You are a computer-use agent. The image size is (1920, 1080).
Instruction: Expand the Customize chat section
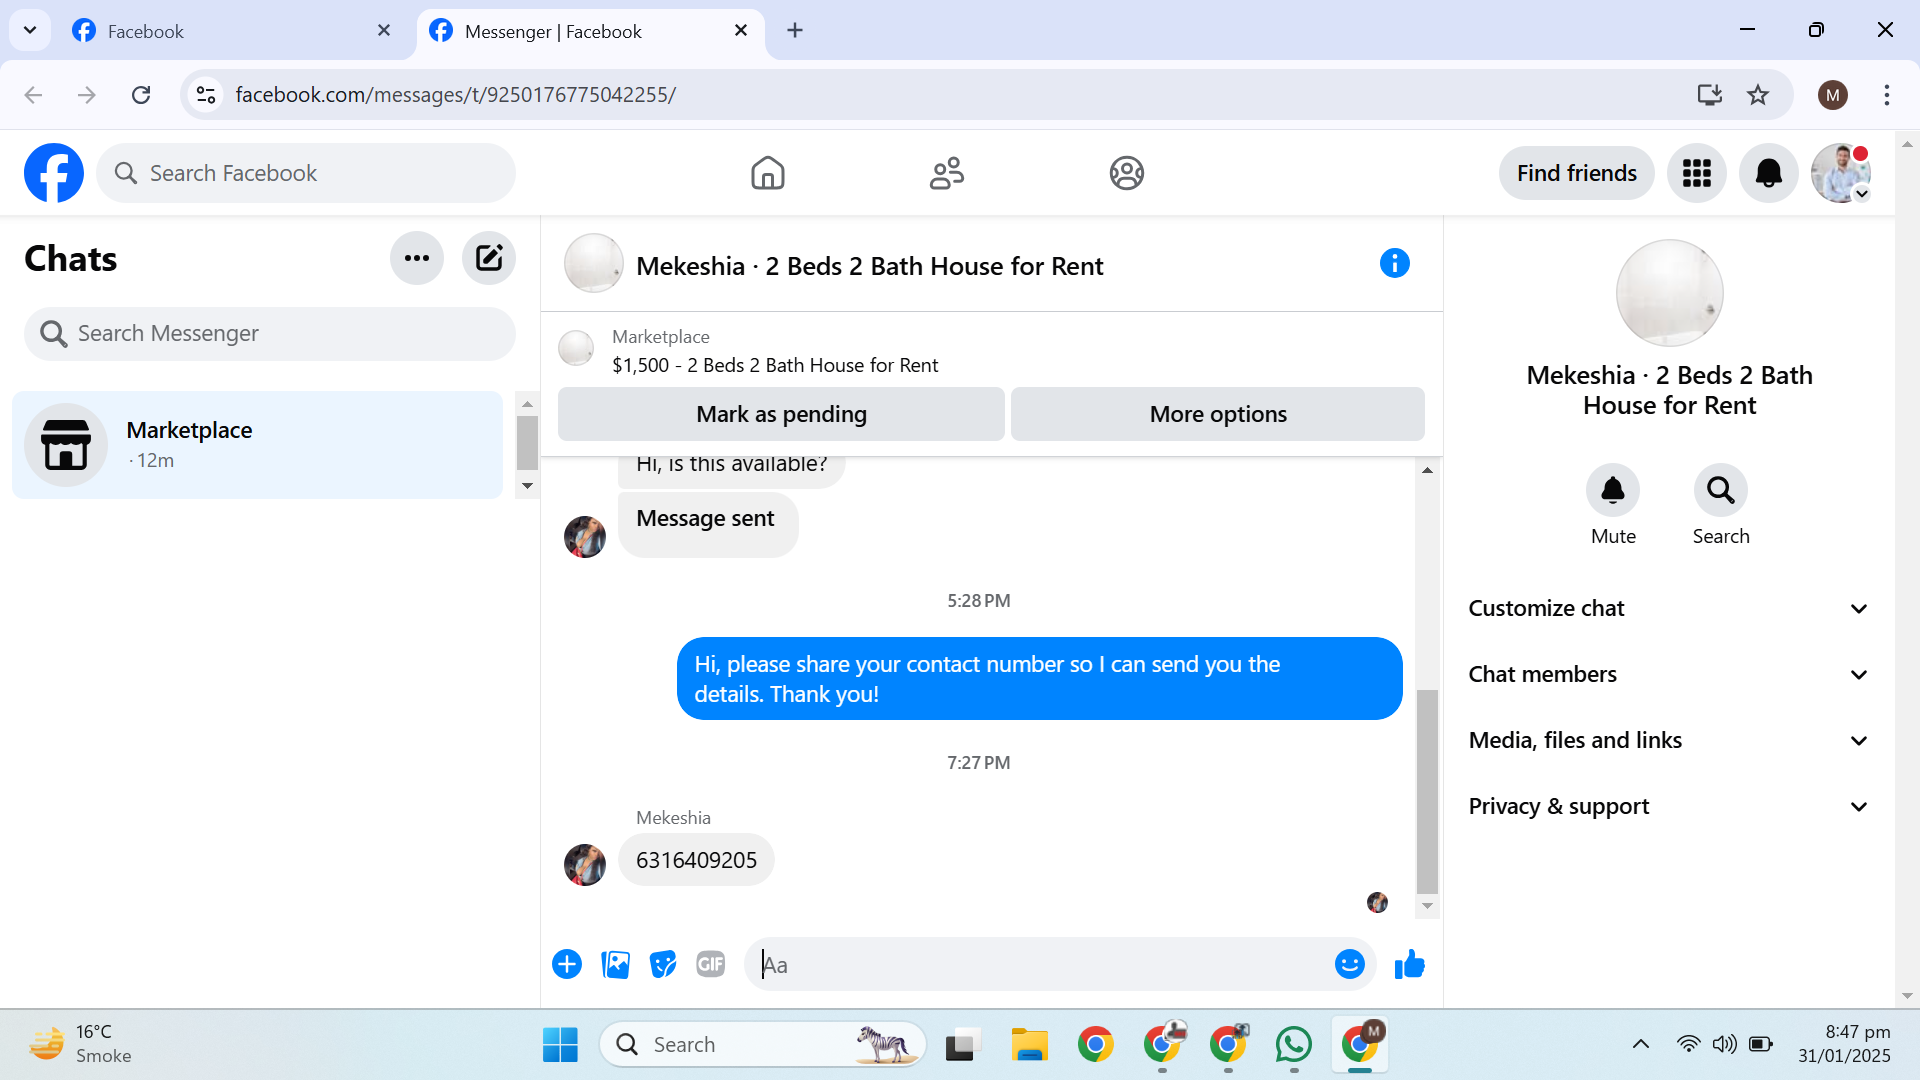tap(1669, 608)
